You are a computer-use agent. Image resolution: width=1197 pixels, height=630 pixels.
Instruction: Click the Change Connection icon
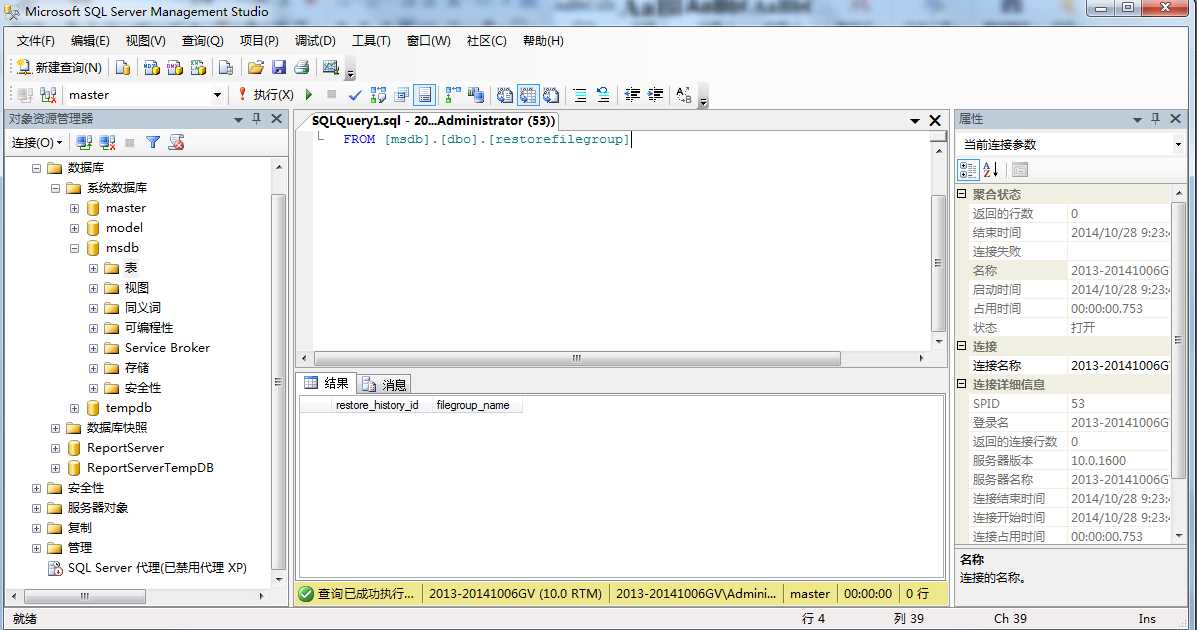(48, 95)
